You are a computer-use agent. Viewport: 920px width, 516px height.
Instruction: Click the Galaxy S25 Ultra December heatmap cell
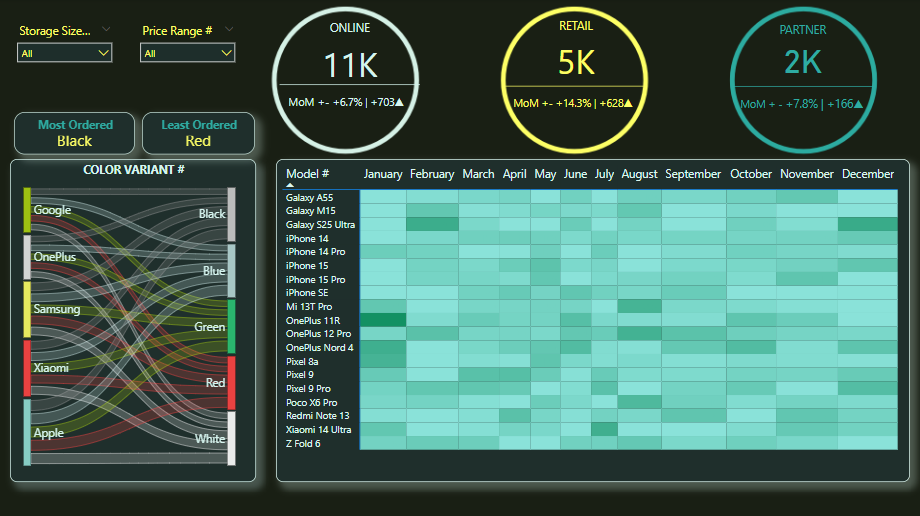(x=867, y=224)
